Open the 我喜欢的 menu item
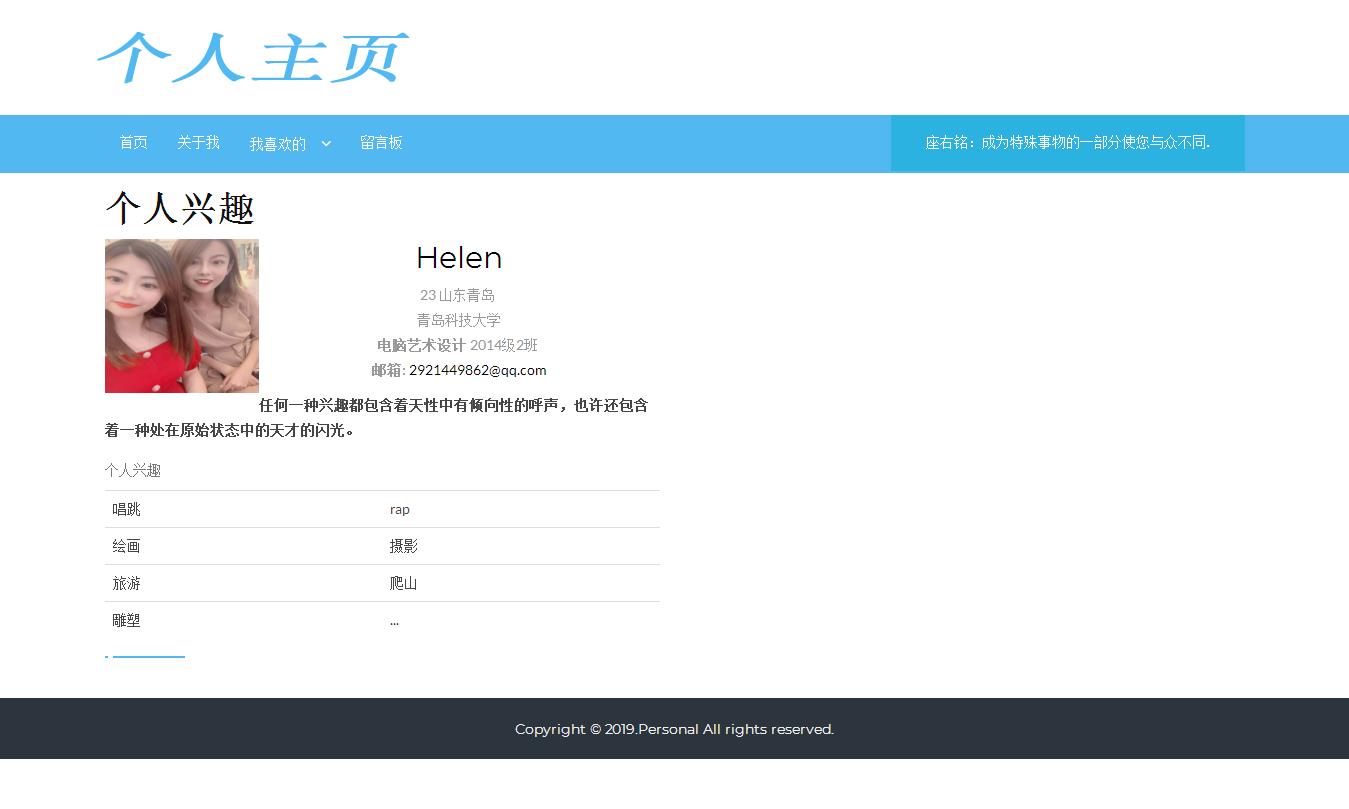The height and width of the screenshot is (809, 1349). coord(277,144)
